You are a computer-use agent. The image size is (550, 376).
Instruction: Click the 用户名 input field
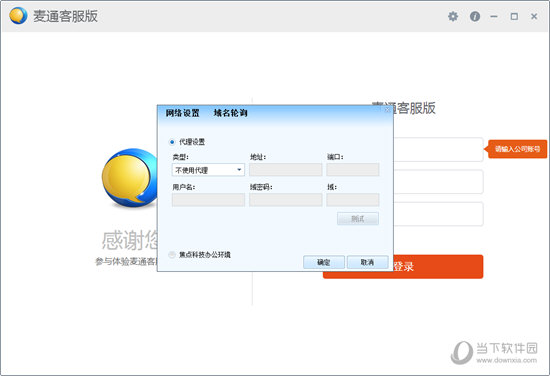click(x=208, y=200)
